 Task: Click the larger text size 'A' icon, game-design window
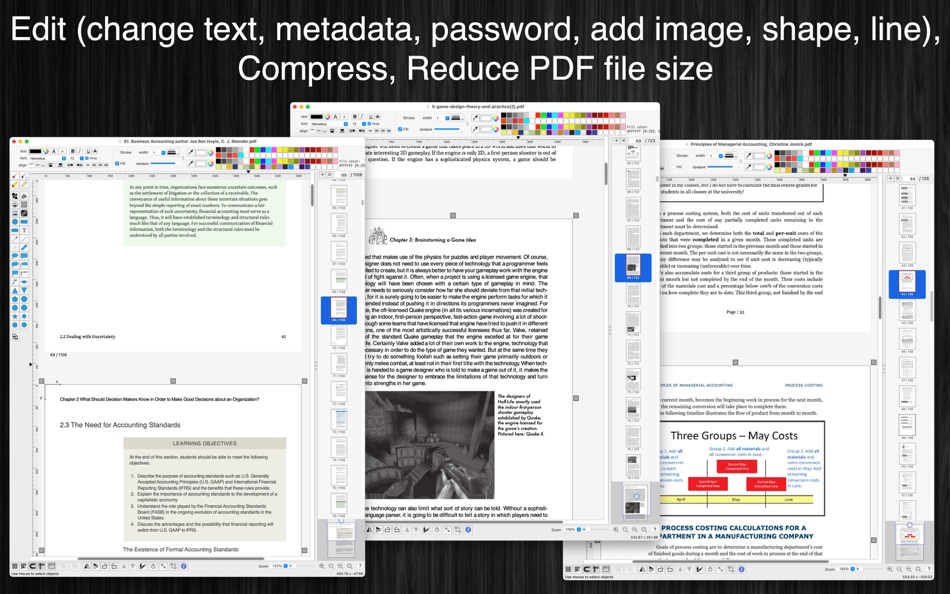point(335,116)
